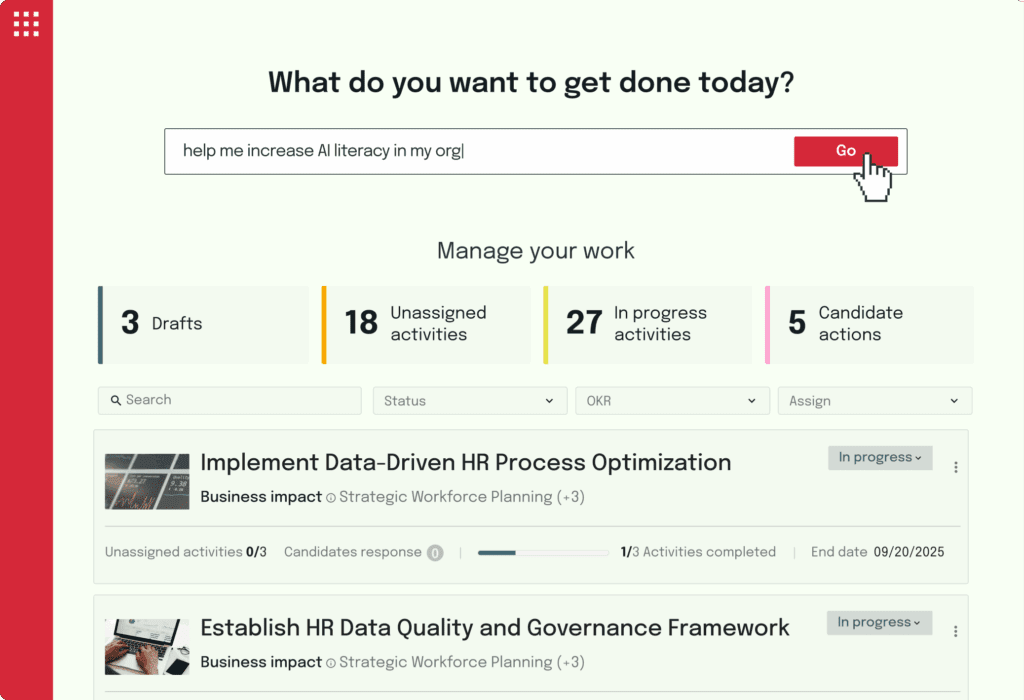
Task: Click info icon beside second Strategic Workforce Planning
Action: (x=331, y=662)
